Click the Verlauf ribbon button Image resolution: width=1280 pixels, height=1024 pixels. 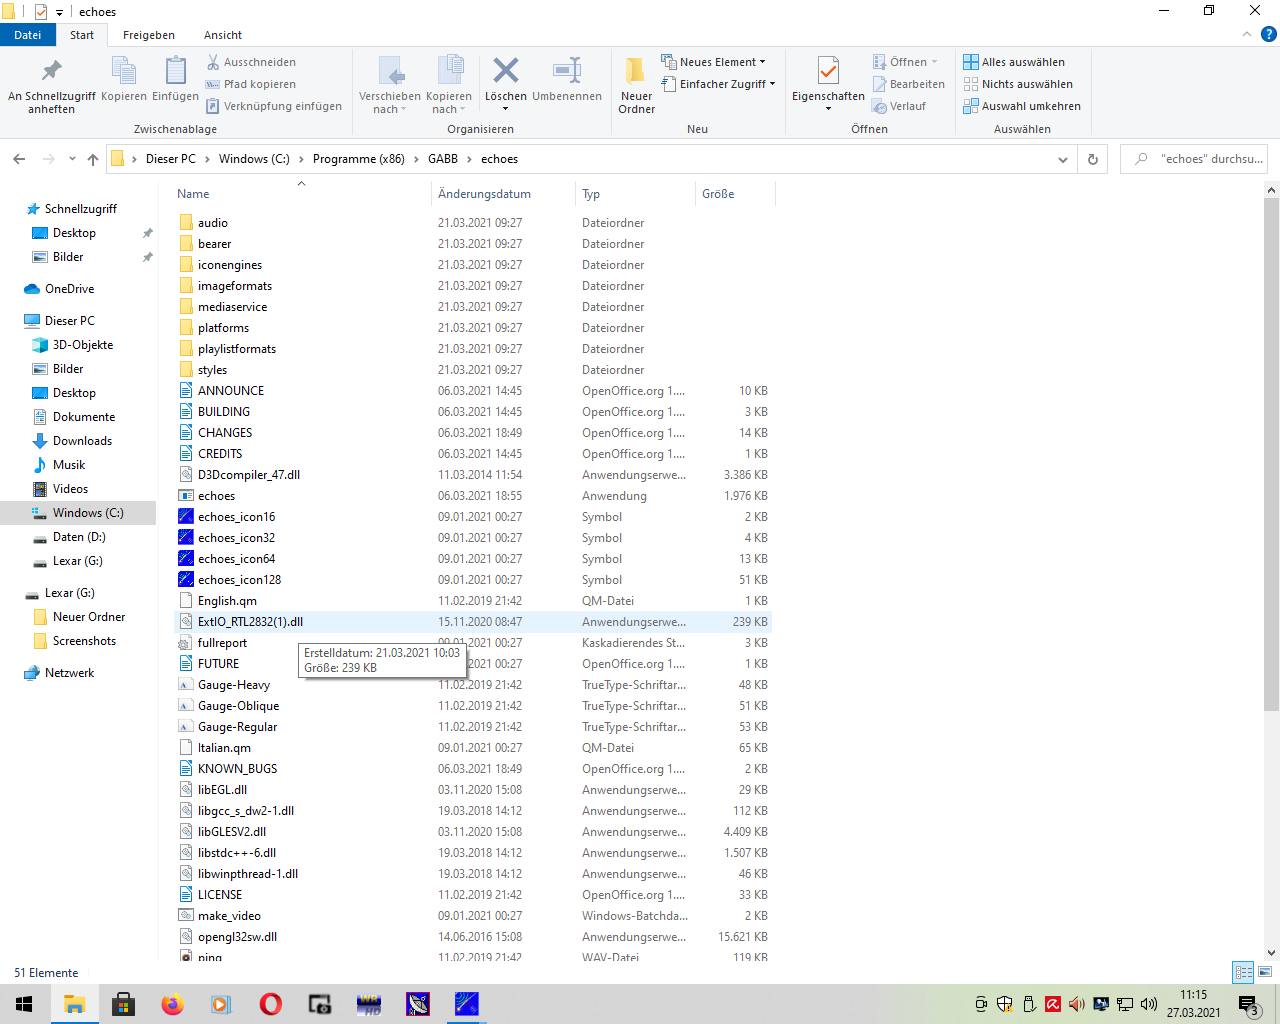click(899, 106)
